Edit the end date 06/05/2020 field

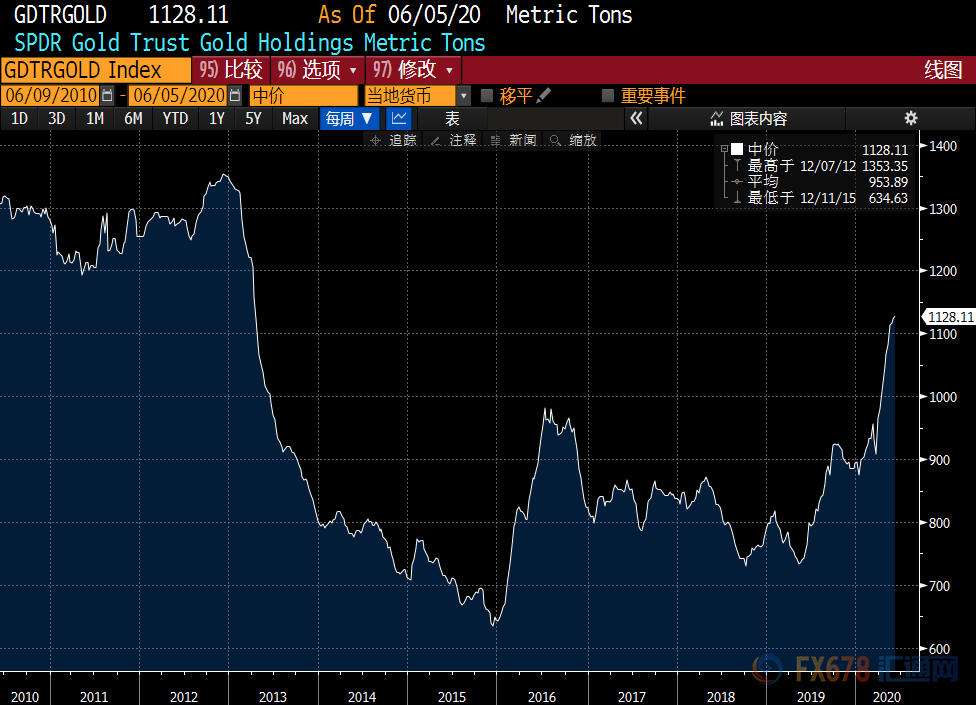click(x=179, y=95)
